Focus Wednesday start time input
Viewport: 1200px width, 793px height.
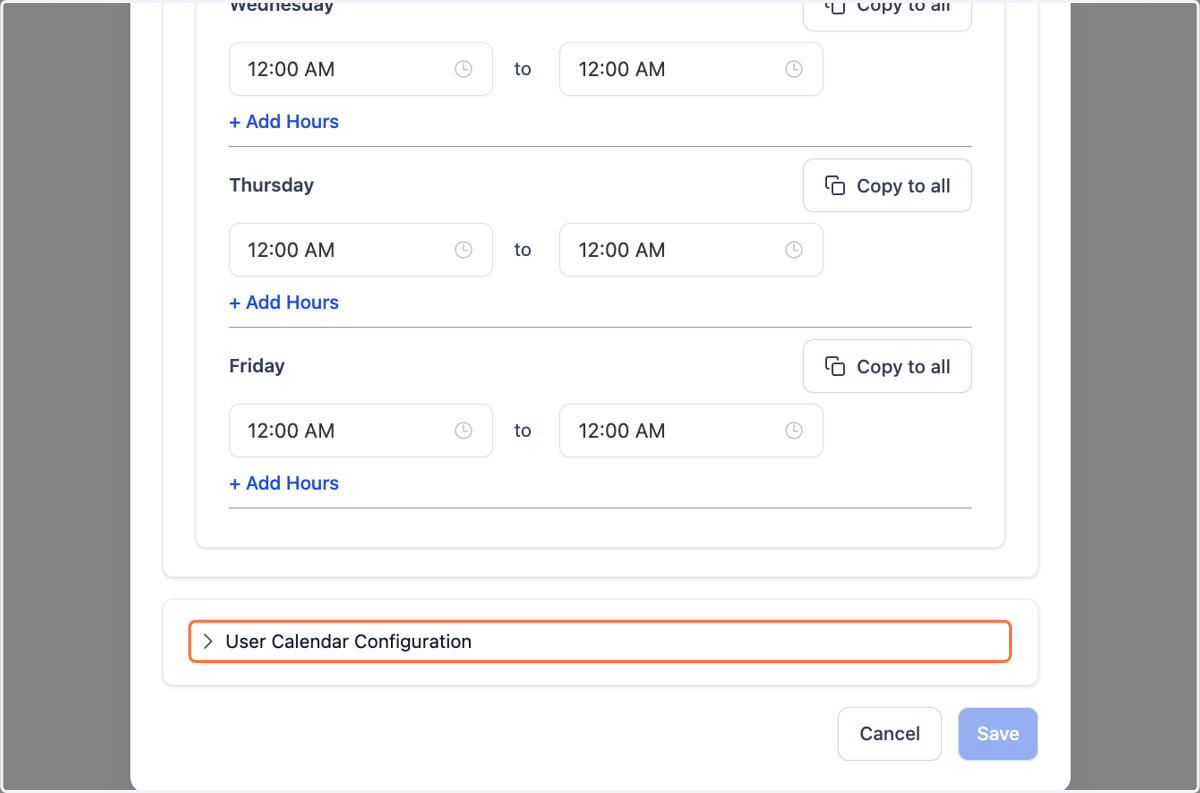click(361, 69)
